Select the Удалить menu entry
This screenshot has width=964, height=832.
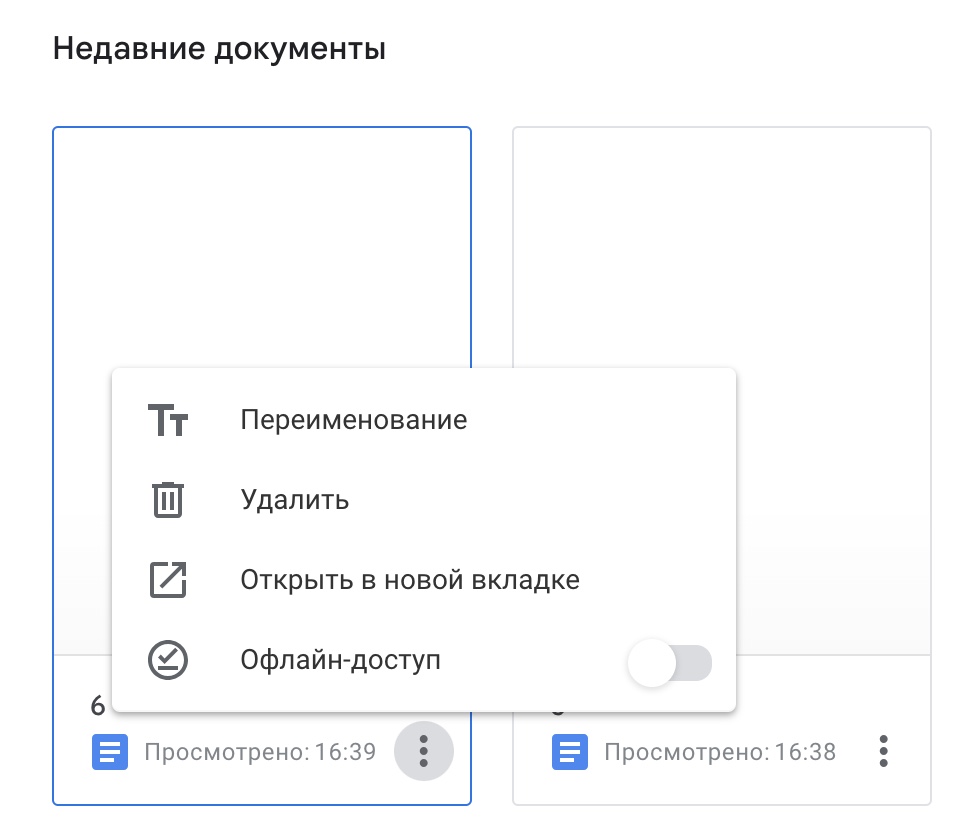tap(295, 499)
